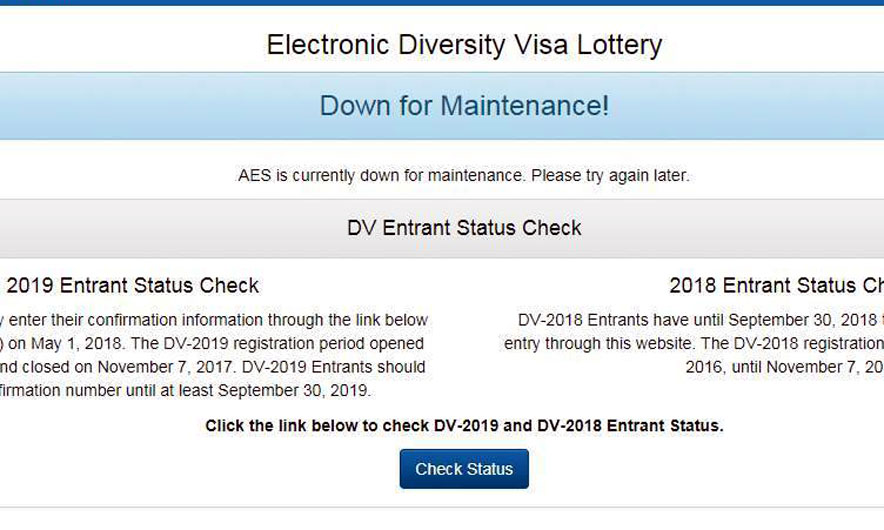Click the AES currently down for maintenance message
The width and height of the screenshot is (884, 530).
pos(463,176)
